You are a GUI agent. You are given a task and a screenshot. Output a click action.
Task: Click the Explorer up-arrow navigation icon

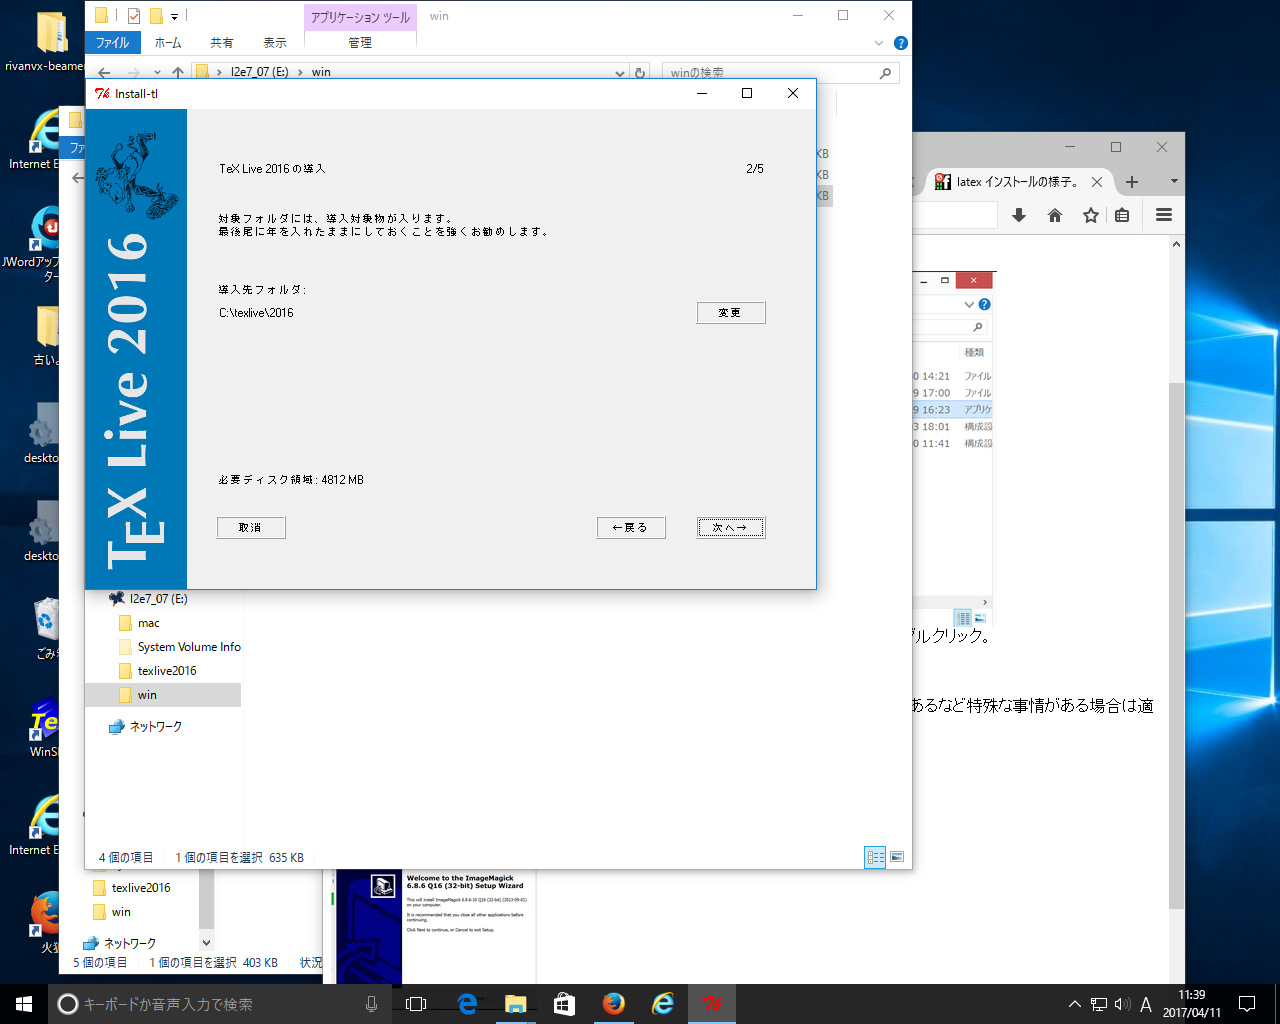178,72
